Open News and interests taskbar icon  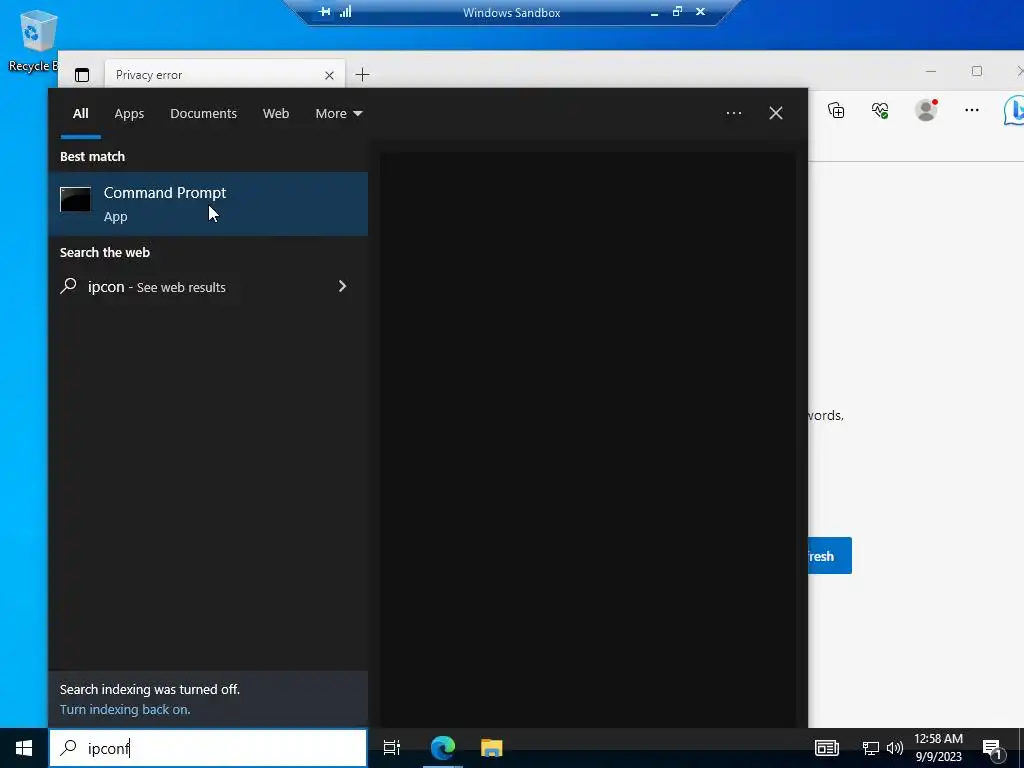[x=827, y=748]
